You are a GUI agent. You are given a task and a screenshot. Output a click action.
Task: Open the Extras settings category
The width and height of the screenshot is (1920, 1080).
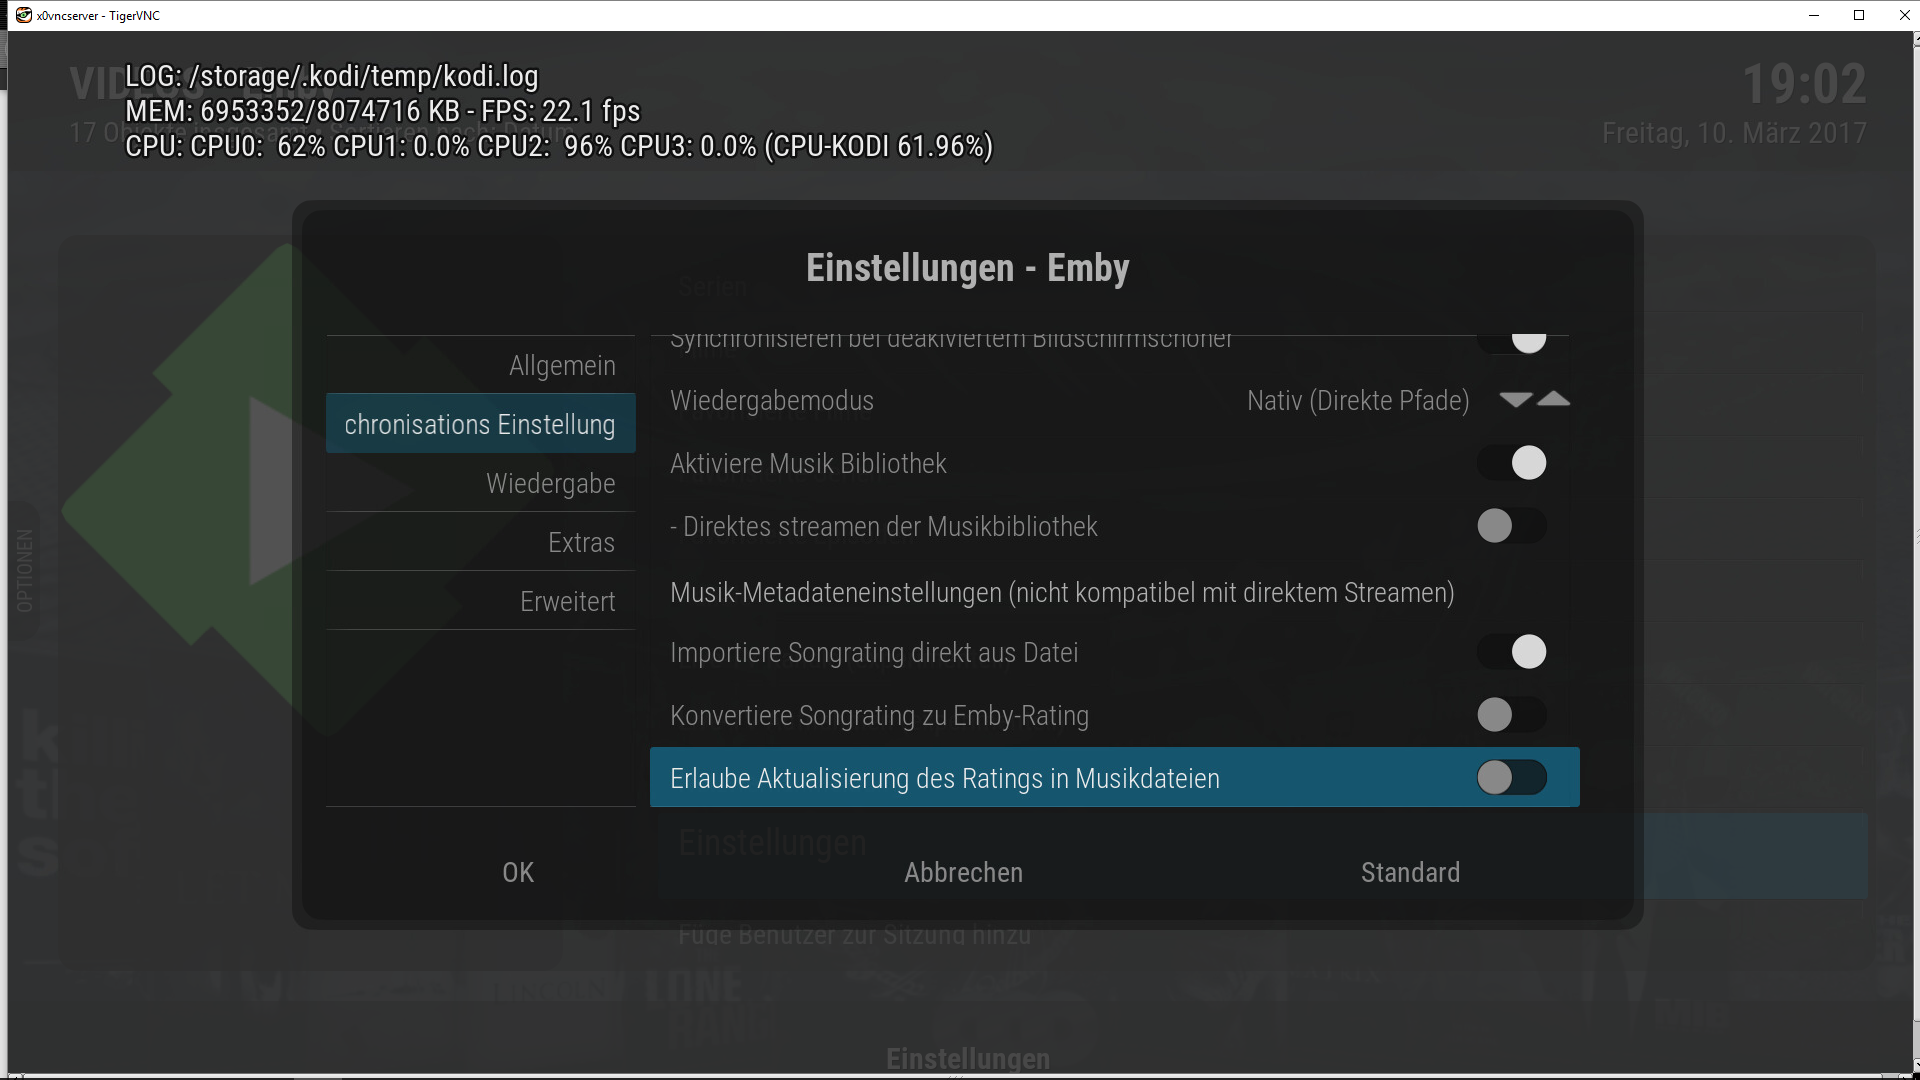481,542
